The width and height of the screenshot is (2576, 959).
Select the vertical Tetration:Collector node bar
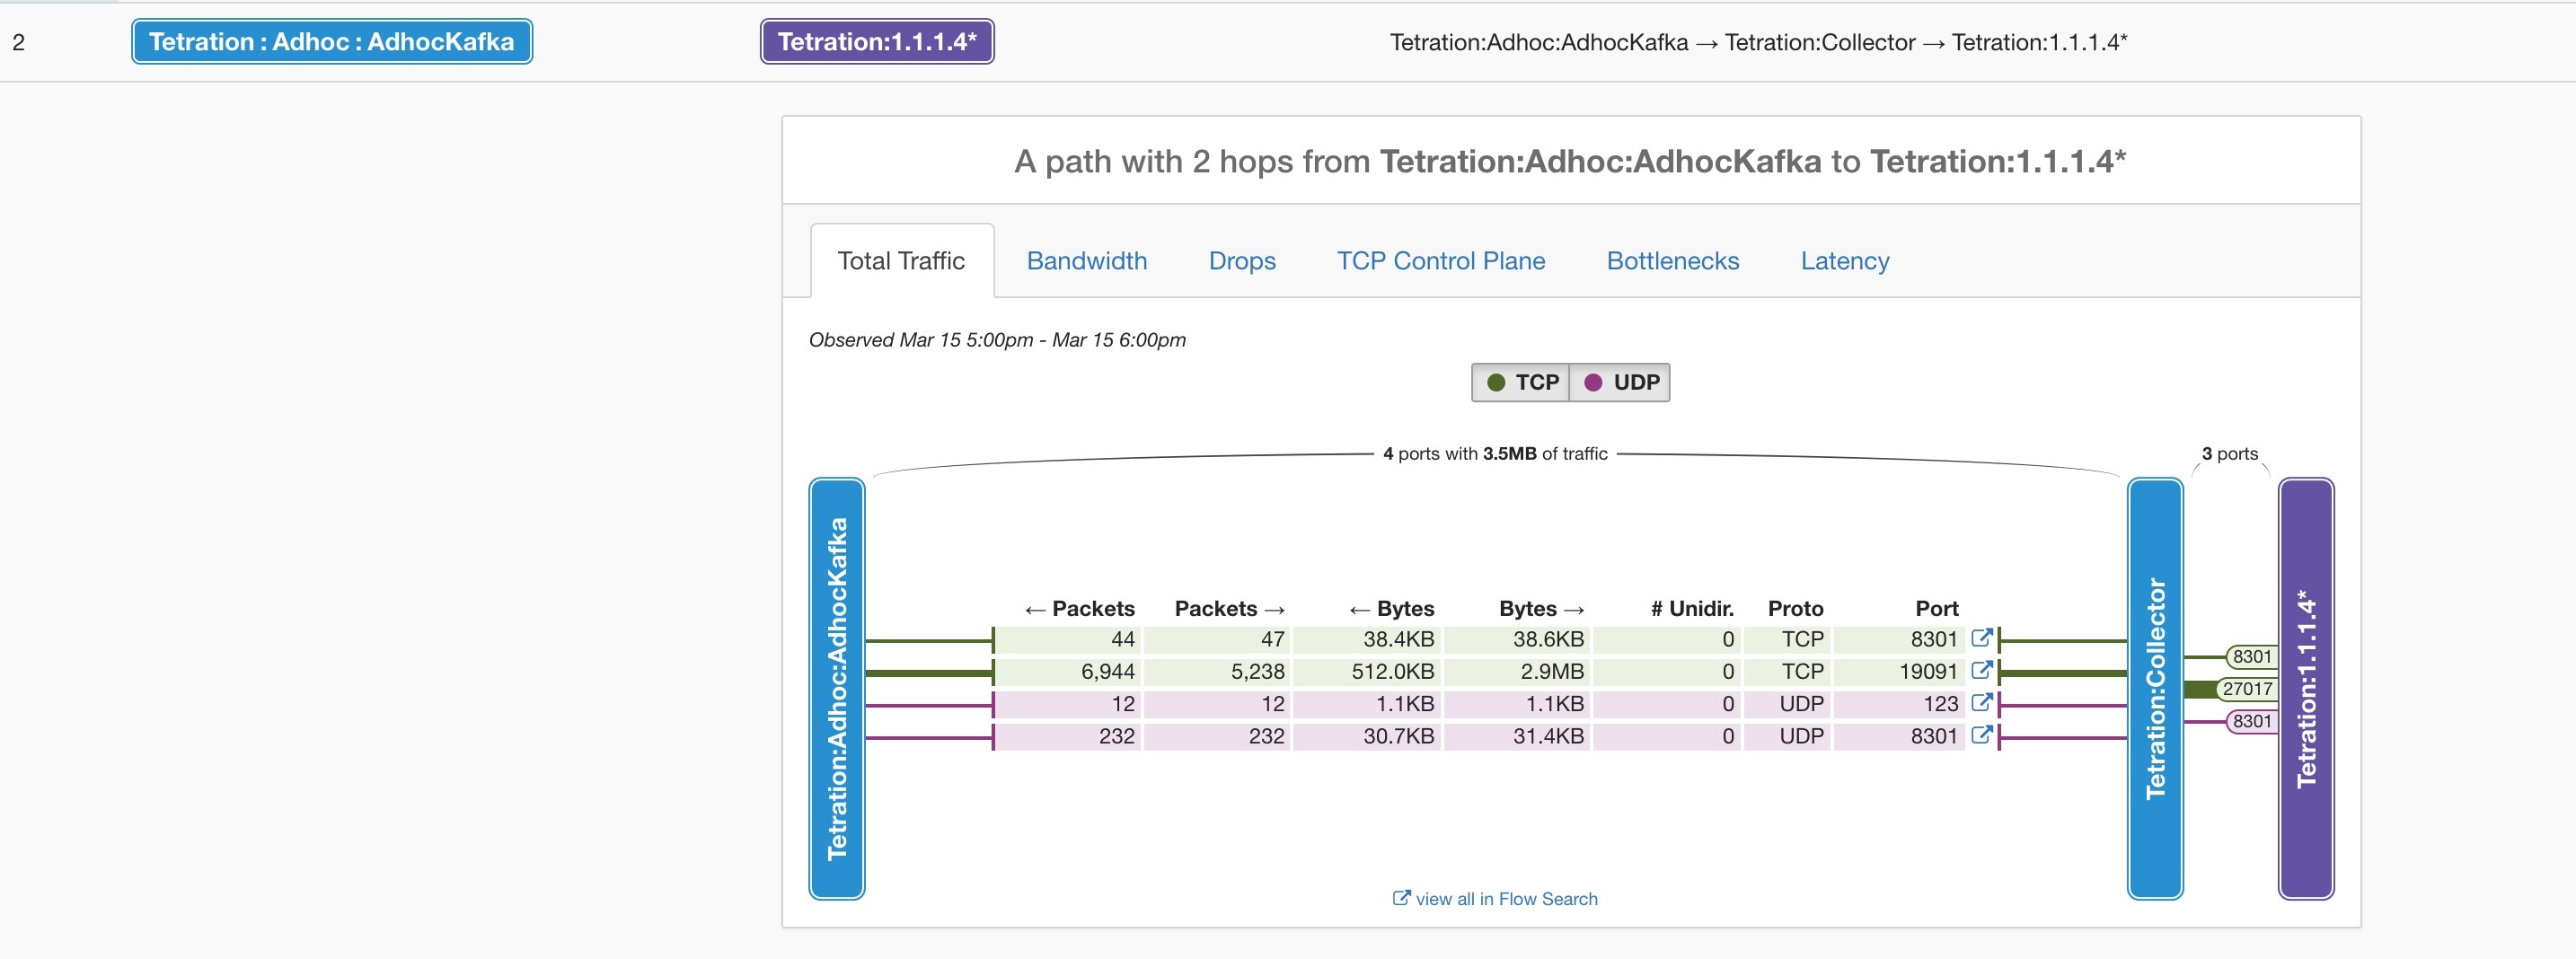pyautogui.click(x=2155, y=688)
